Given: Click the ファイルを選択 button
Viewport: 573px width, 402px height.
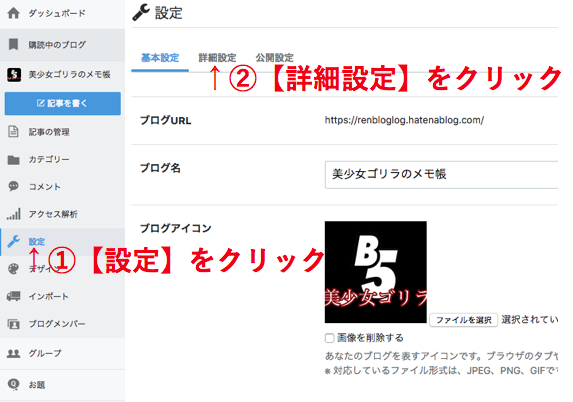Looking at the screenshot, I should (x=463, y=320).
